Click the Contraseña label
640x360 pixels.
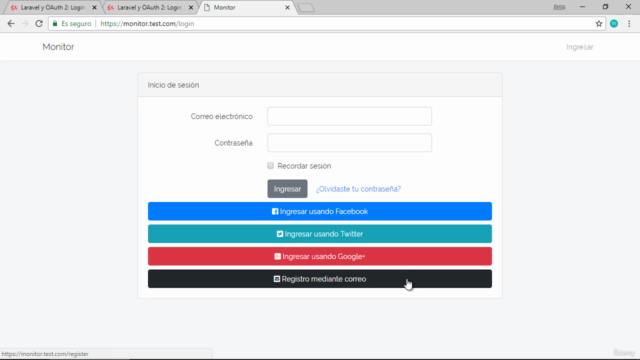(233, 143)
